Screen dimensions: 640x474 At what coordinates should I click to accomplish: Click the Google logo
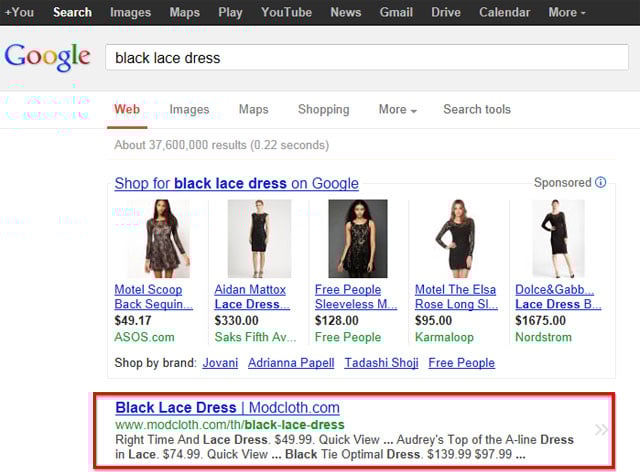pos(47,58)
